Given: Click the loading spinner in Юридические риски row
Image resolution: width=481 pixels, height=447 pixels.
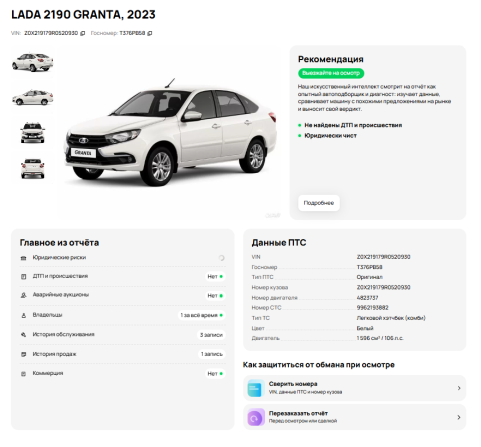Looking at the screenshot, I should [221, 258].
